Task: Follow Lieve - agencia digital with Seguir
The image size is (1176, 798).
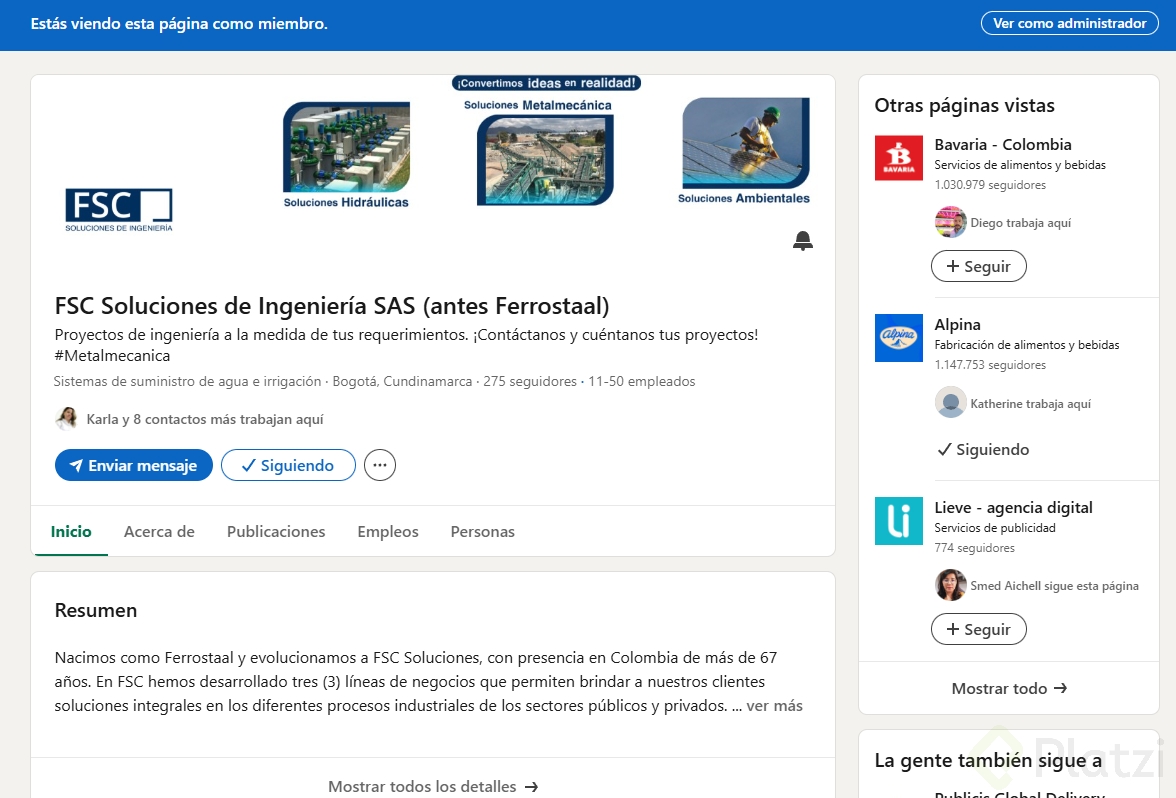Action: [978, 629]
